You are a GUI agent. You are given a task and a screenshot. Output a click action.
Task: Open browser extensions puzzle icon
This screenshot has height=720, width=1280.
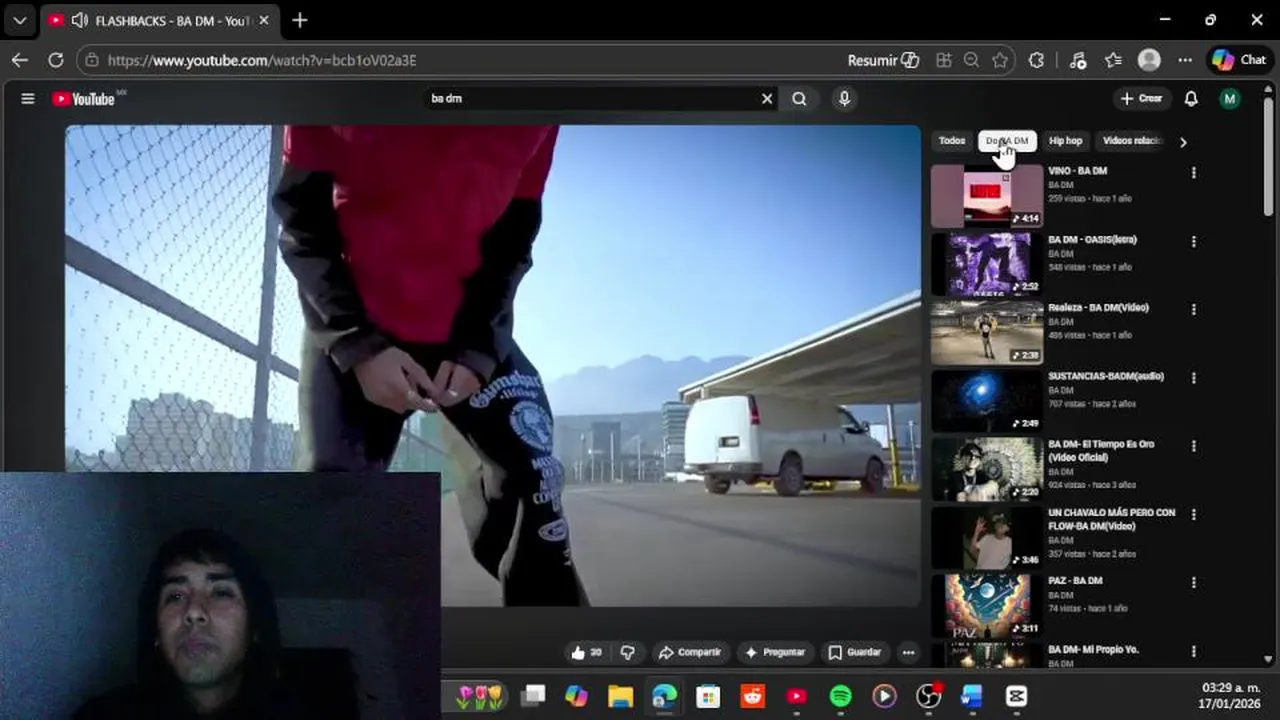(x=1036, y=60)
